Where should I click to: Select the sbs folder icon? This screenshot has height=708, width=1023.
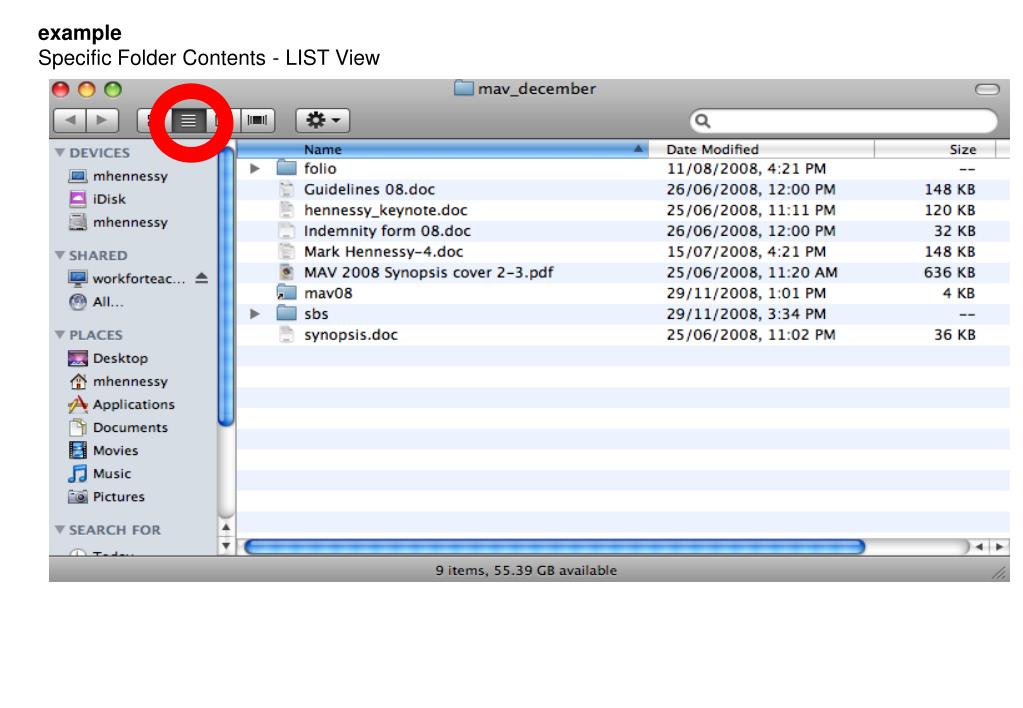click(x=286, y=314)
